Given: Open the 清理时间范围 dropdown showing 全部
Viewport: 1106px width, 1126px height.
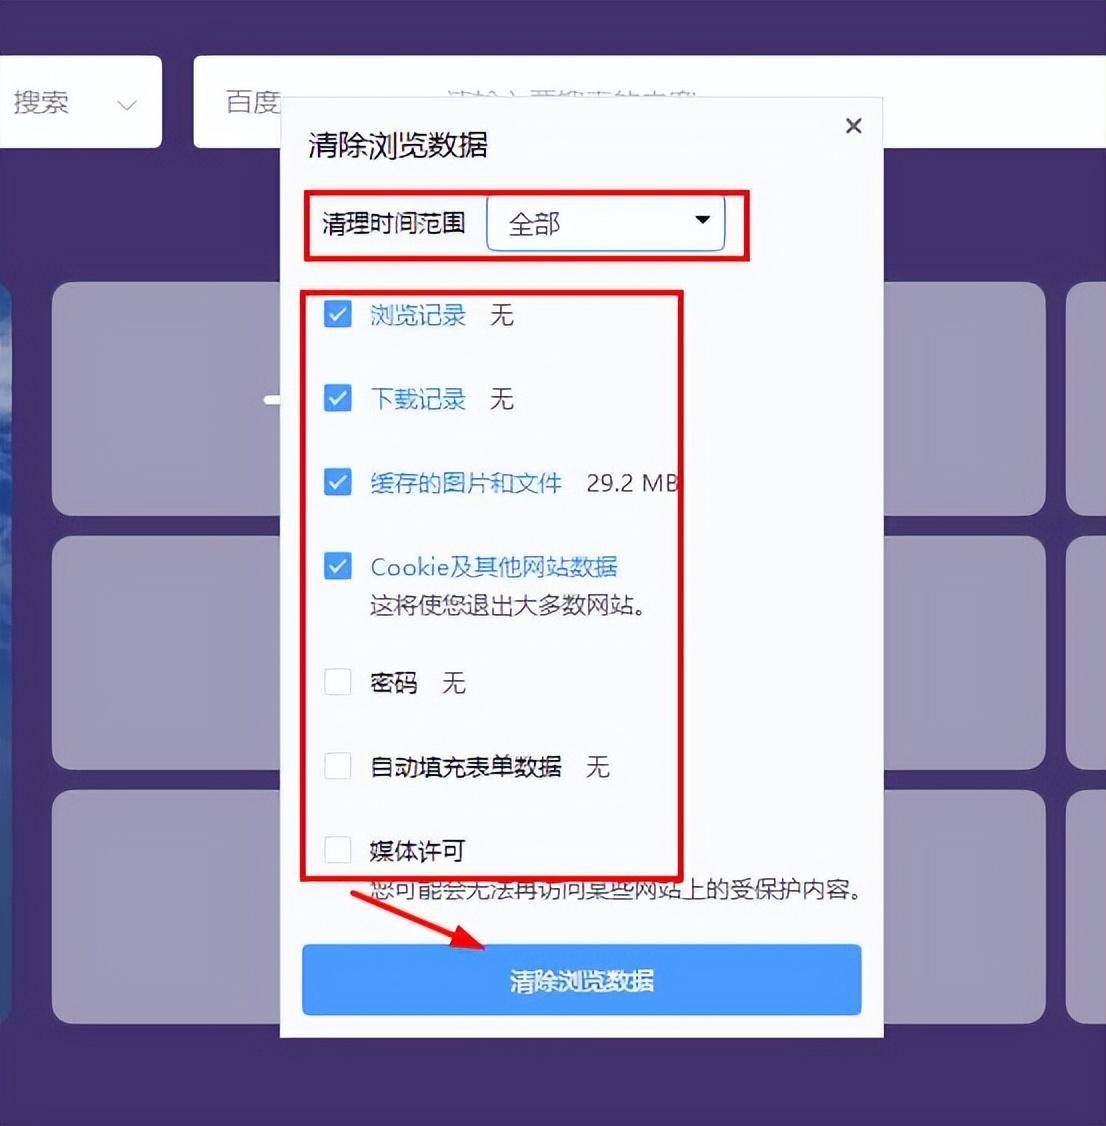Looking at the screenshot, I should tap(605, 223).
